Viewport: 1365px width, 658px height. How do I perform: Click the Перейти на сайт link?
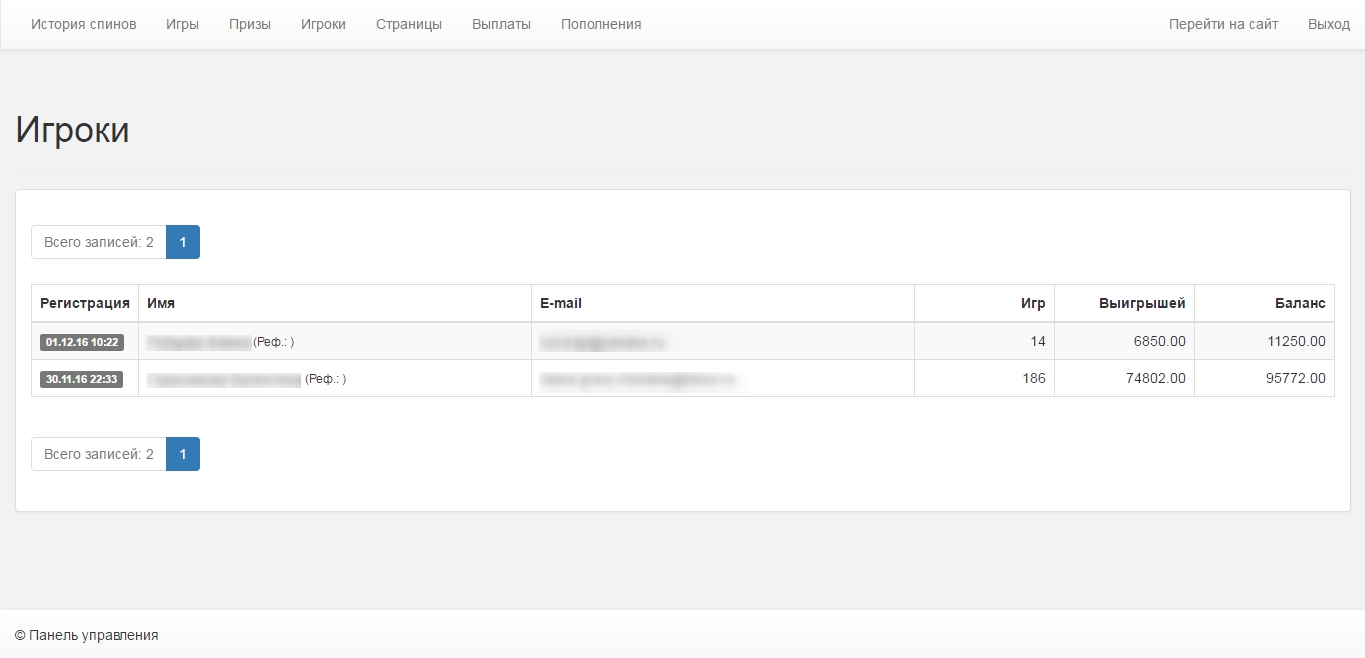point(1223,24)
